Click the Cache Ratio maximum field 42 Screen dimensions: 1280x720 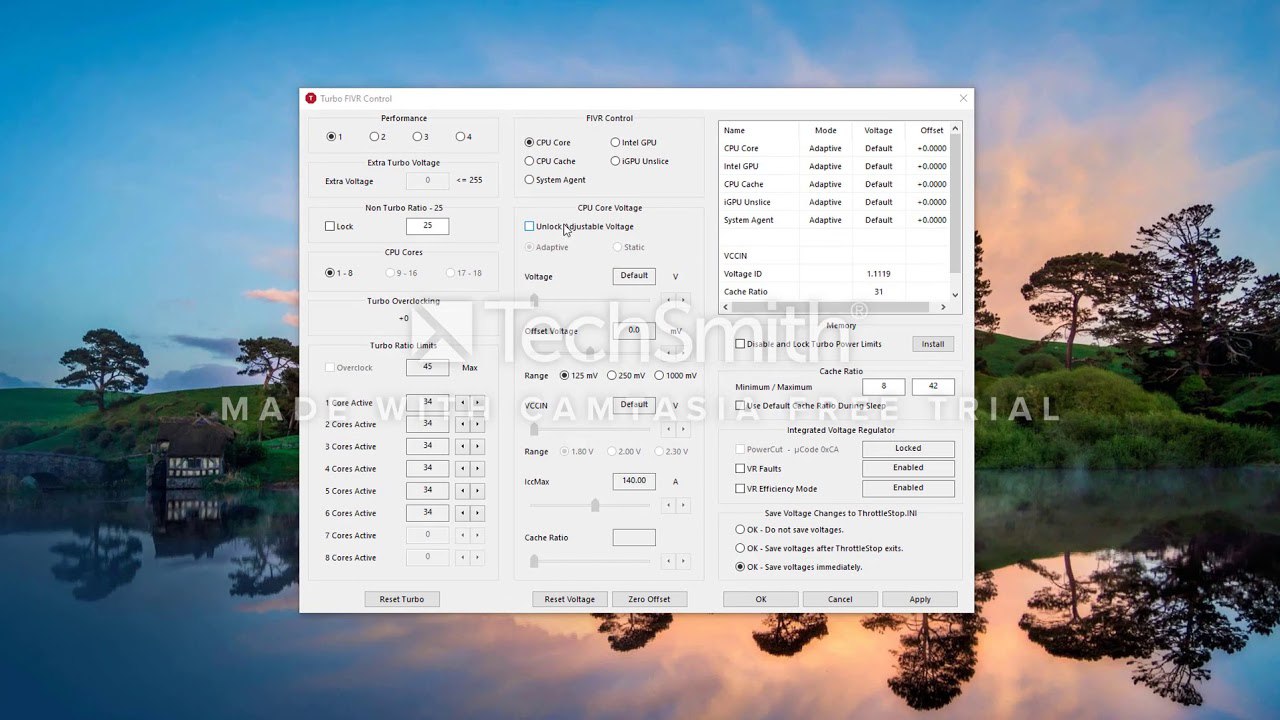click(x=933, y=386)
